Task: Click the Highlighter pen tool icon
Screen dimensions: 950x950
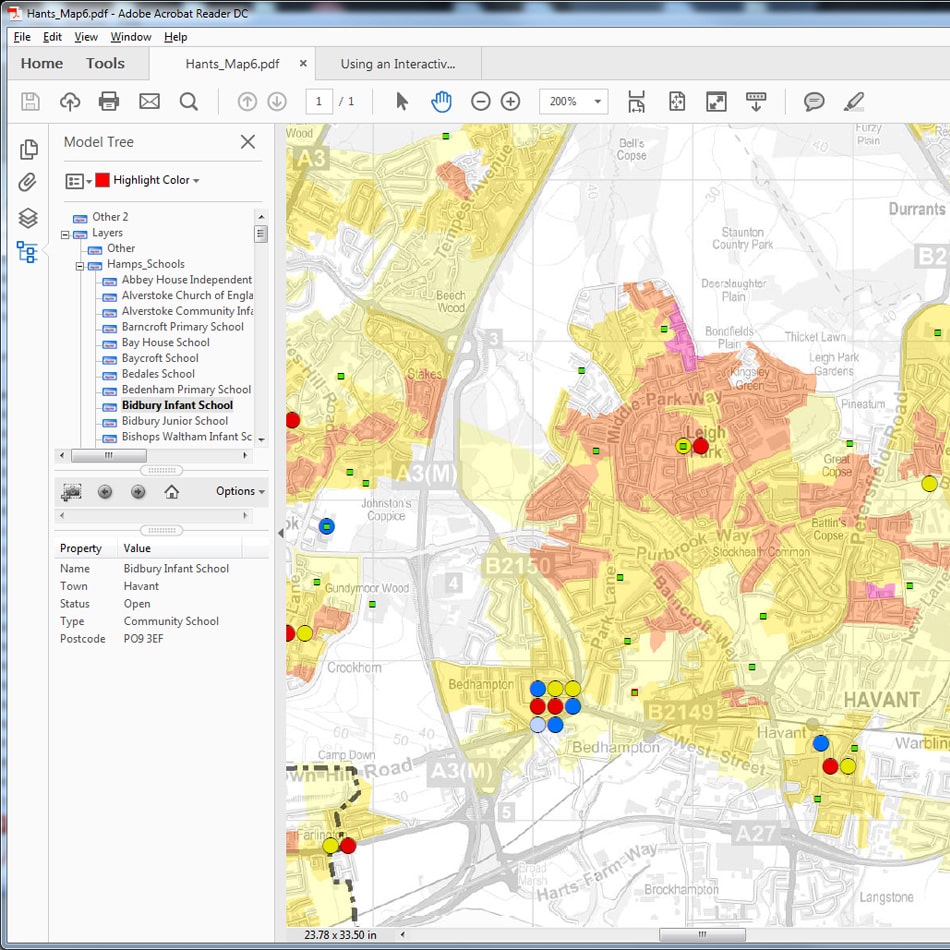Action: tap(853, 101)
